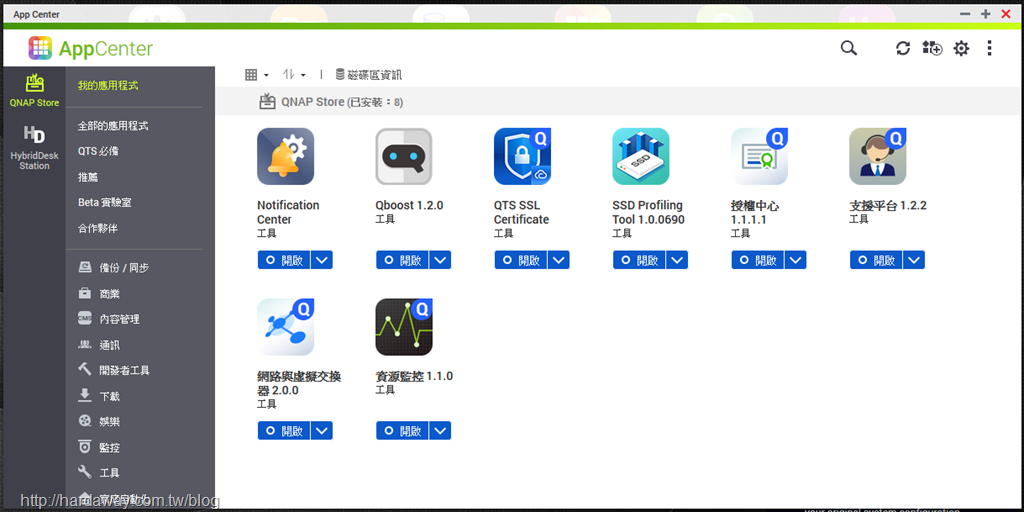Open 授權中心 with 開啟 button
Viewport: 1024px width, 512px height.
click(x=758, y=260)
